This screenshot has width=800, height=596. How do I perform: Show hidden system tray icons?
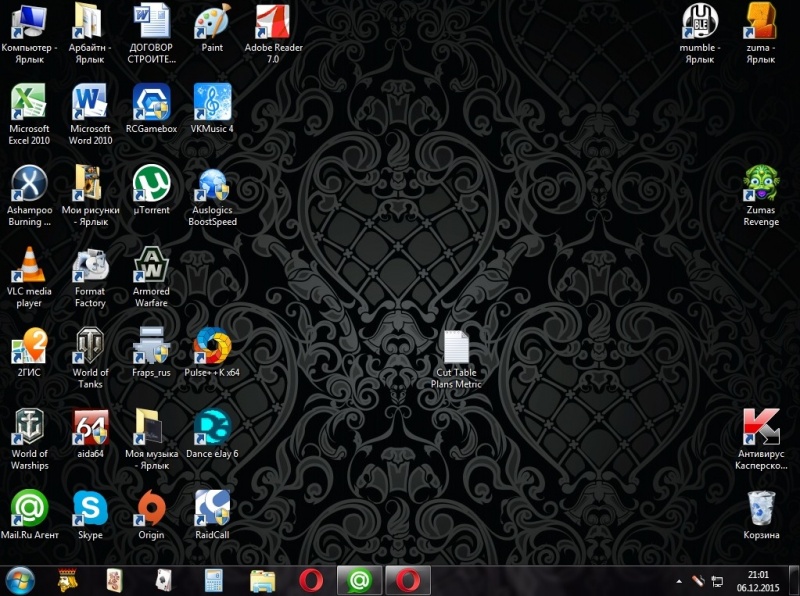coord(679,580)
